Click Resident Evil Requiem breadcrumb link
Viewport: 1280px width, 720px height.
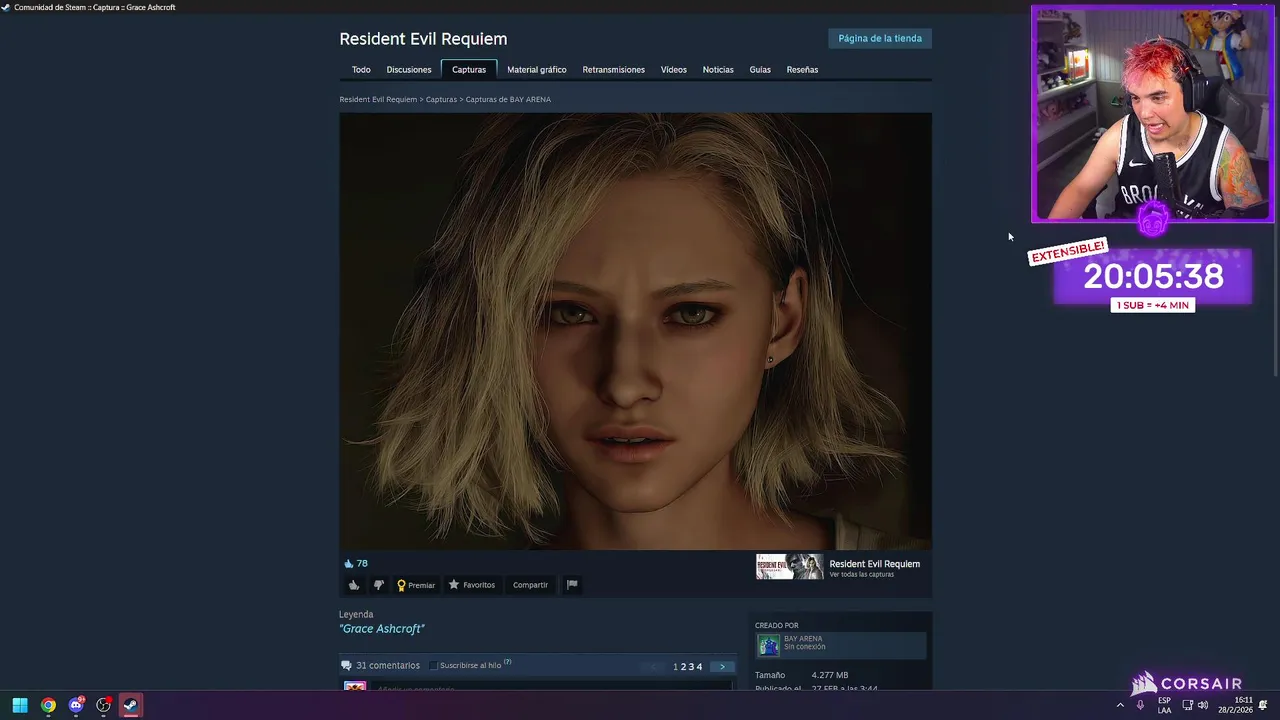(378, 99)
